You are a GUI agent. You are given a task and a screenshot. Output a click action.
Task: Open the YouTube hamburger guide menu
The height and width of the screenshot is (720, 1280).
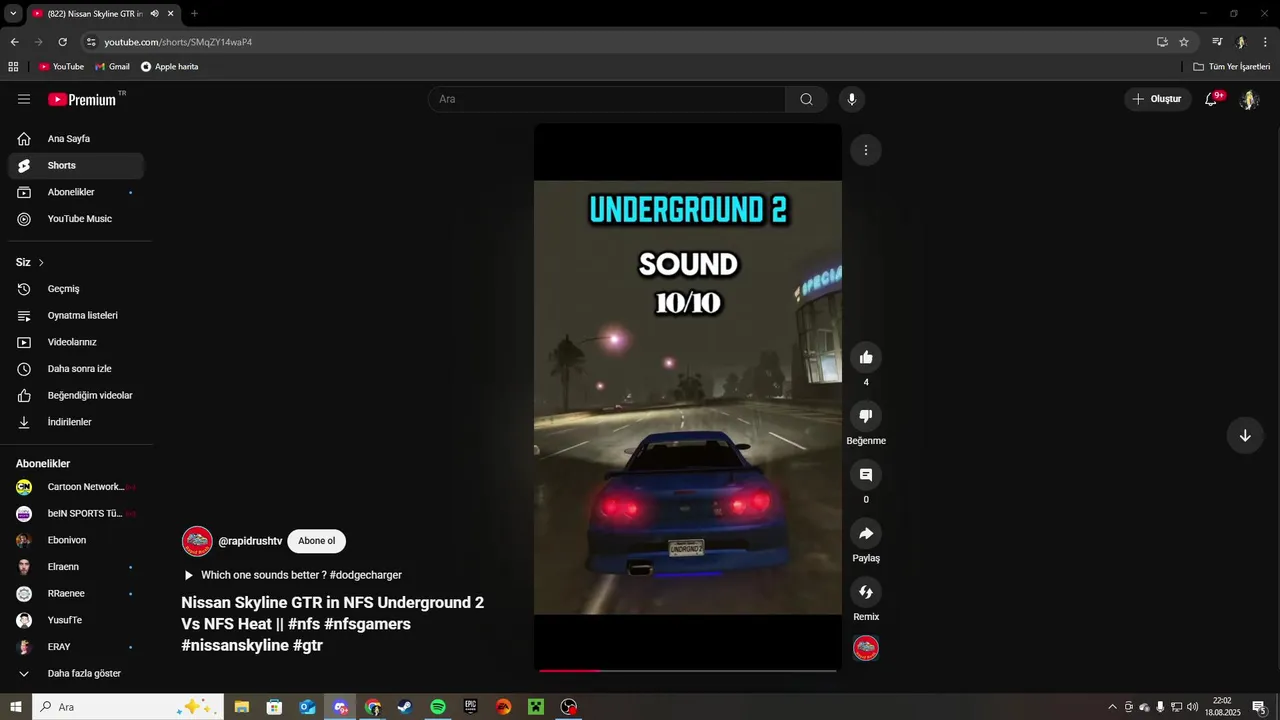click(x=24, y=99)
